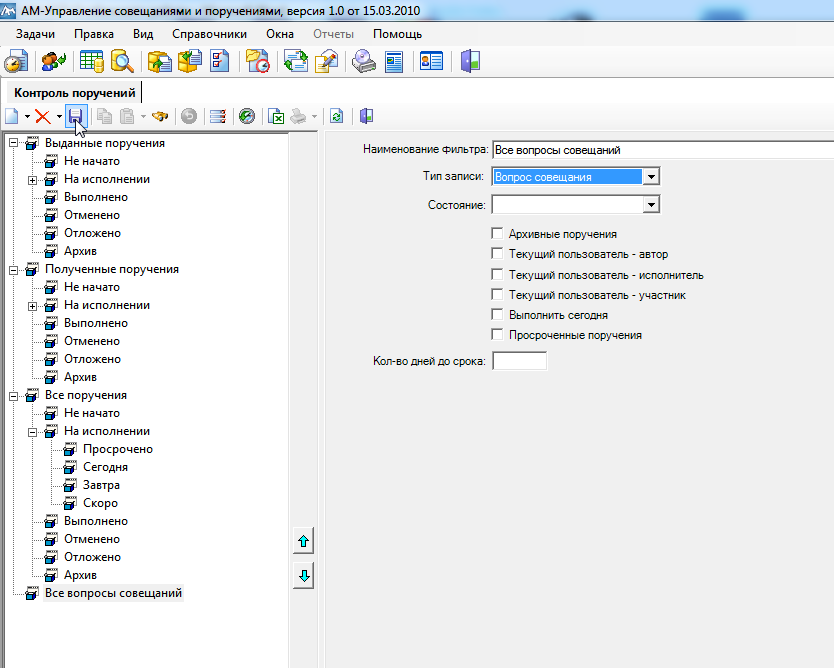Select Отложено under Полученные поручения

pyautogui.click(x=92, y=360)
